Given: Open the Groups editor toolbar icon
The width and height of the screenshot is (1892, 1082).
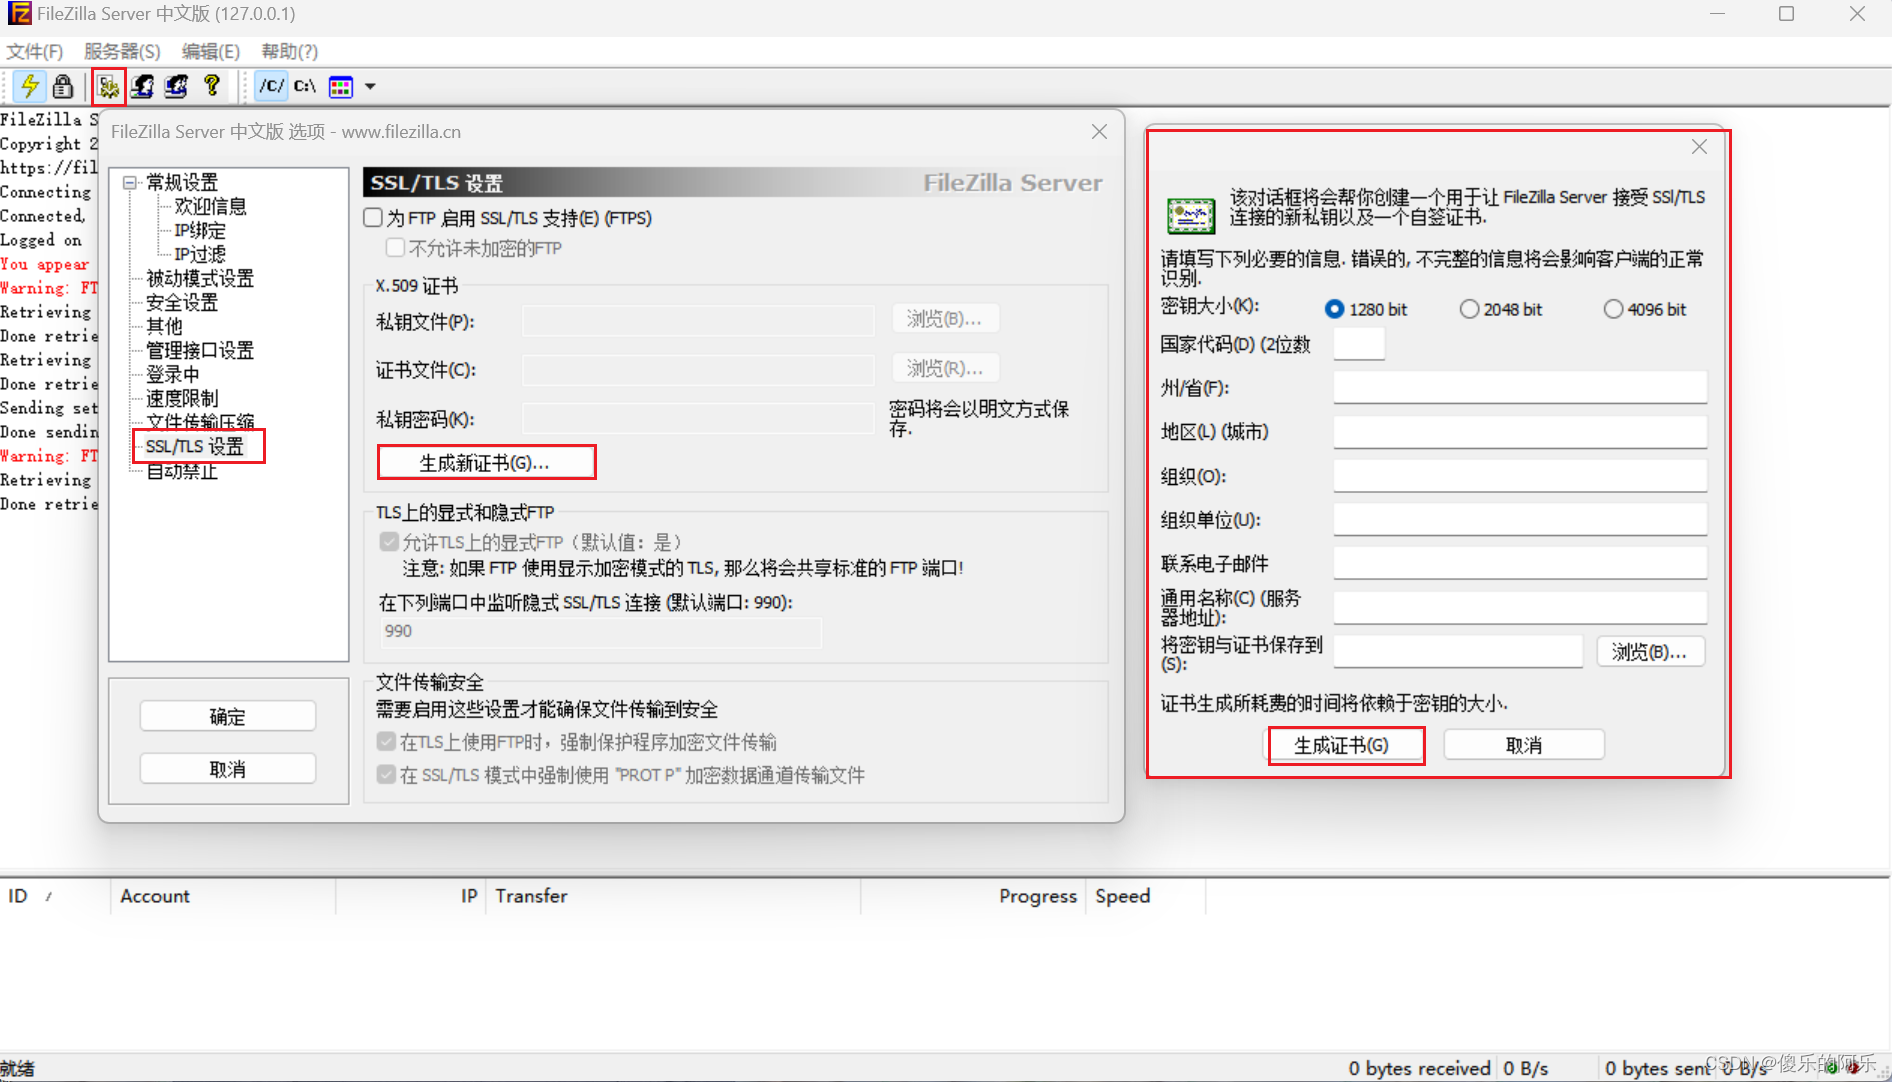Looking at the screenshot, I should (x=176, y=87).
